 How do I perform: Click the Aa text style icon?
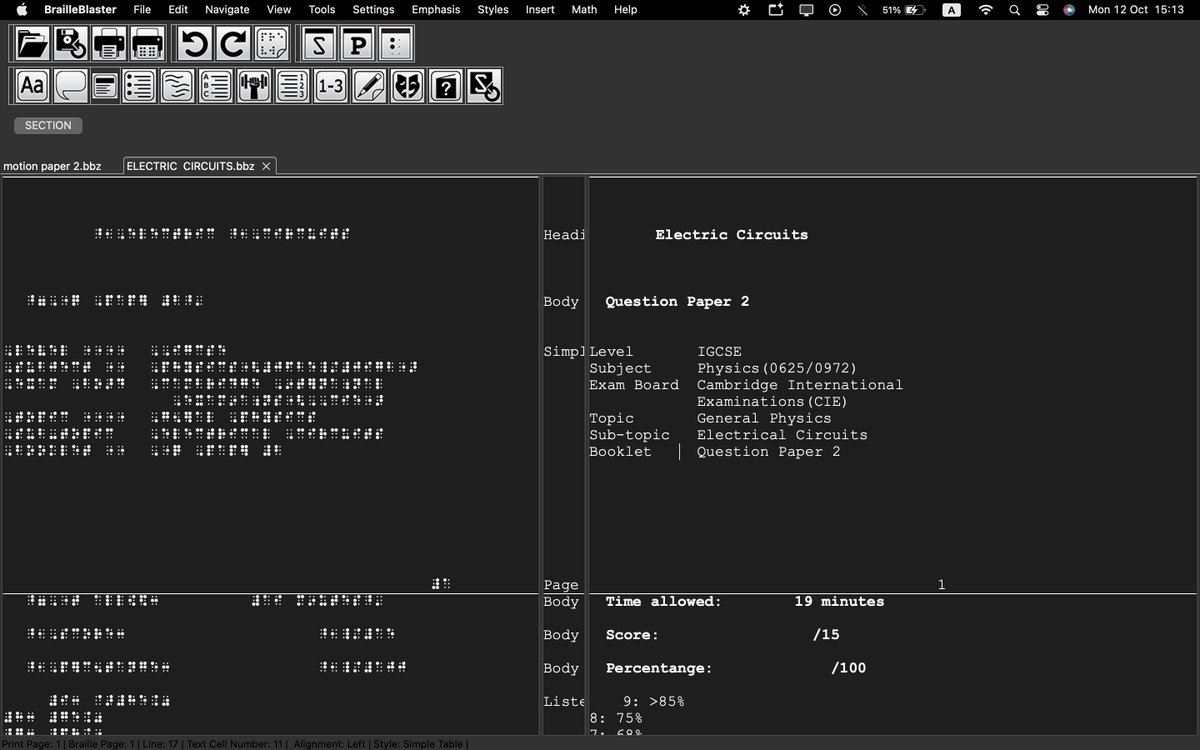click(33, 86)
